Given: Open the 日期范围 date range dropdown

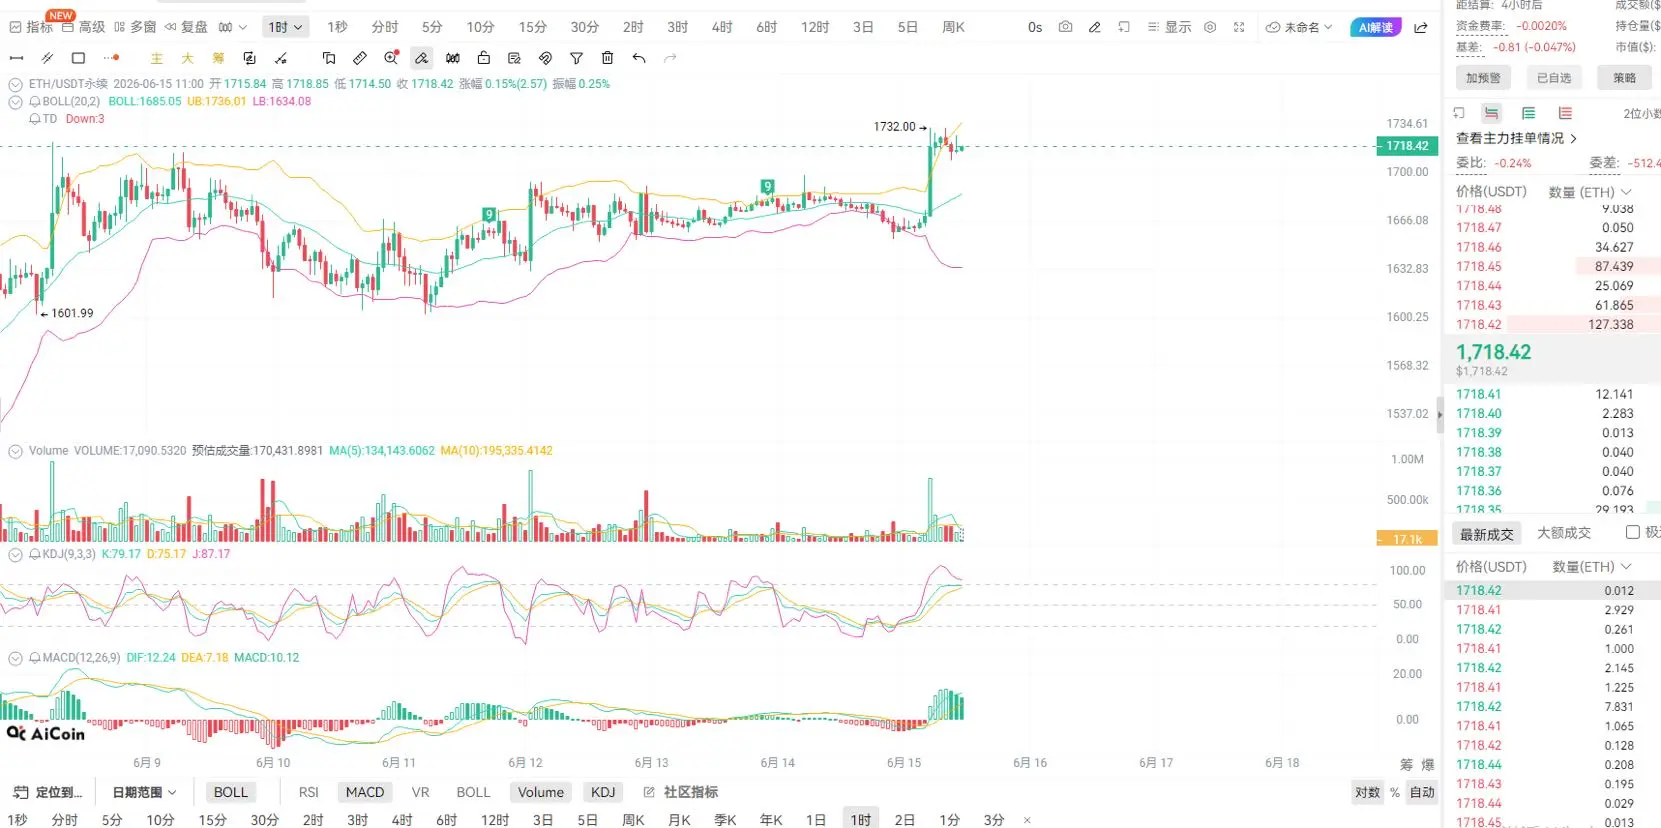Looking at the screenshot, I should [x=144, y=792].
